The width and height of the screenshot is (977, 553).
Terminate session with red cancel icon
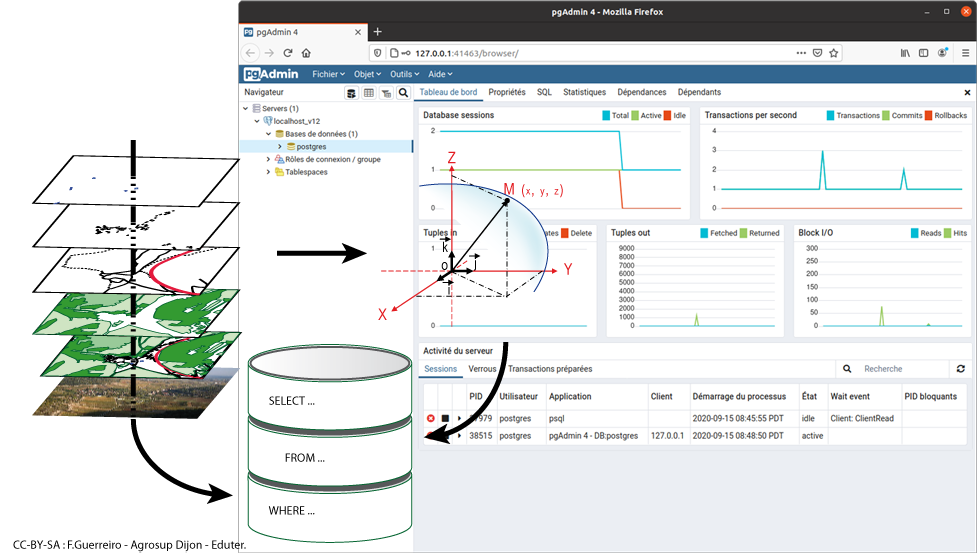click(x=431, y=418)
